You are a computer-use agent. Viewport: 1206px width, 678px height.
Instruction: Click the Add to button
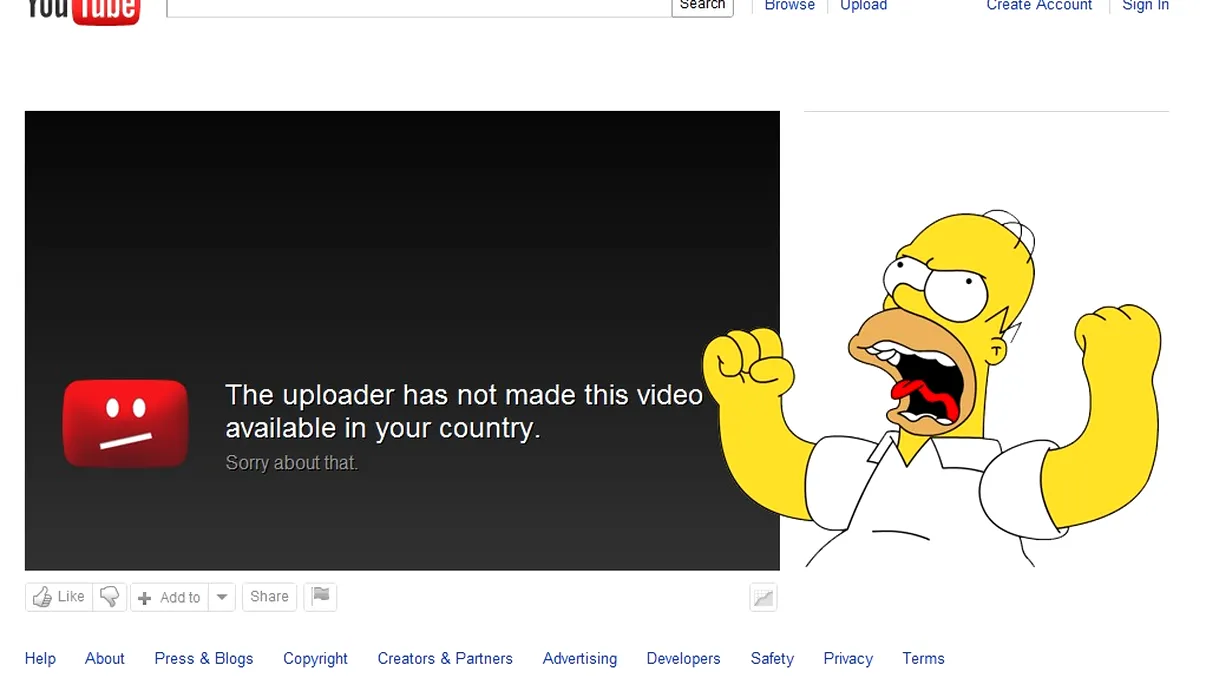[169, 597]
